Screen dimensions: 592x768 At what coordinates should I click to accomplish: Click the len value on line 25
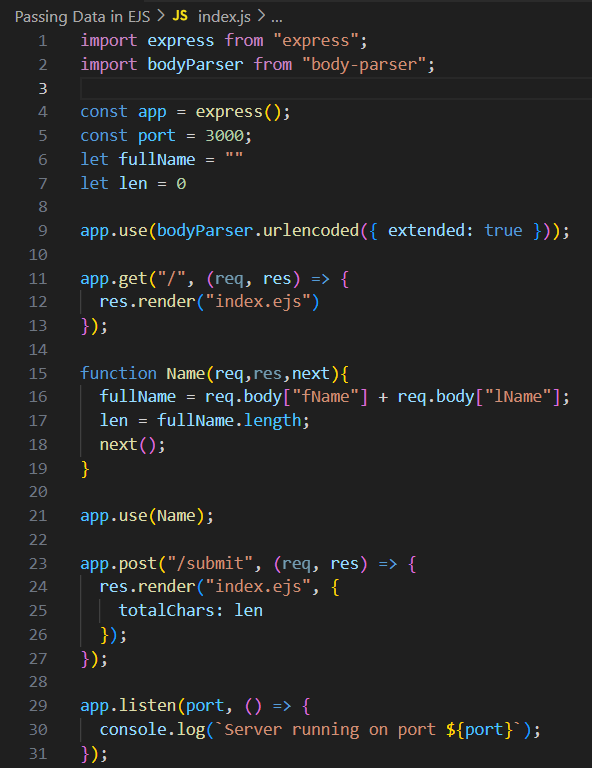pyautogui.click(x=248, y=611)
